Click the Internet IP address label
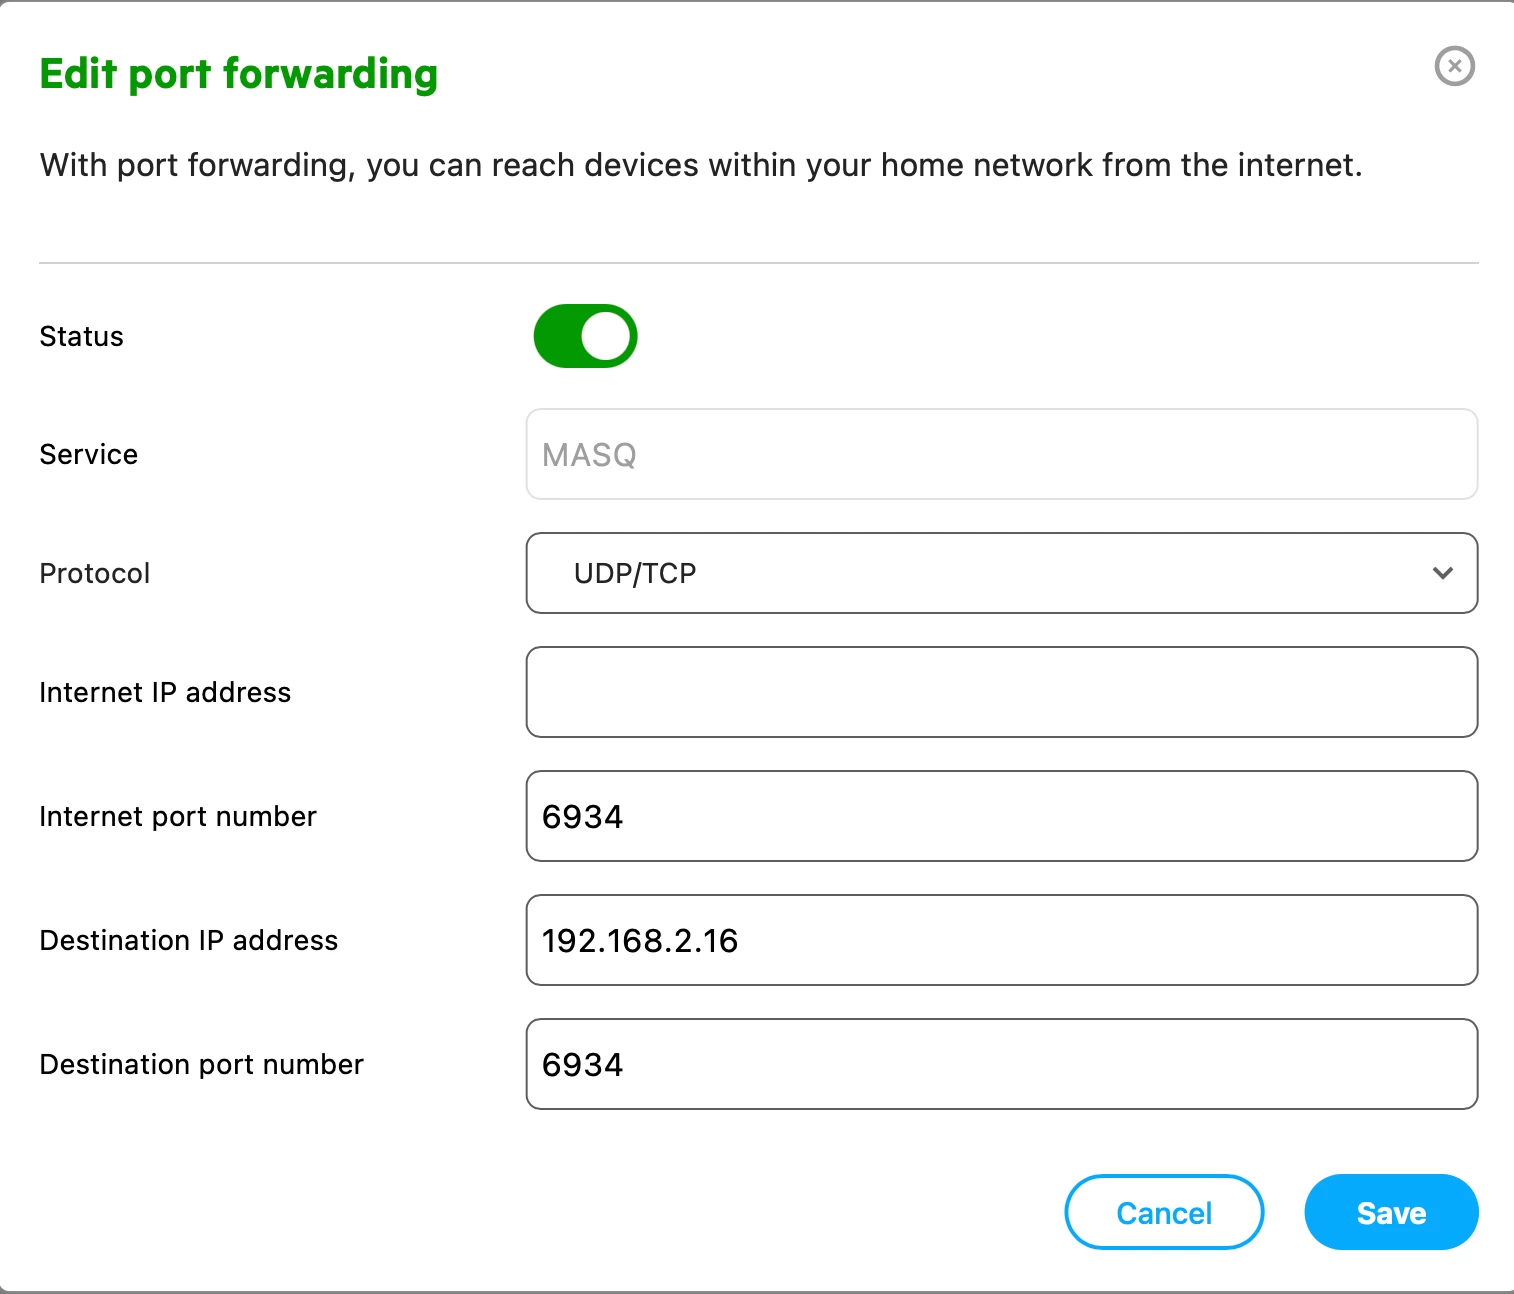Image resolution: width=1514 pixels, height=1294 pixels. pyautogui.click(x=165, y=692)
